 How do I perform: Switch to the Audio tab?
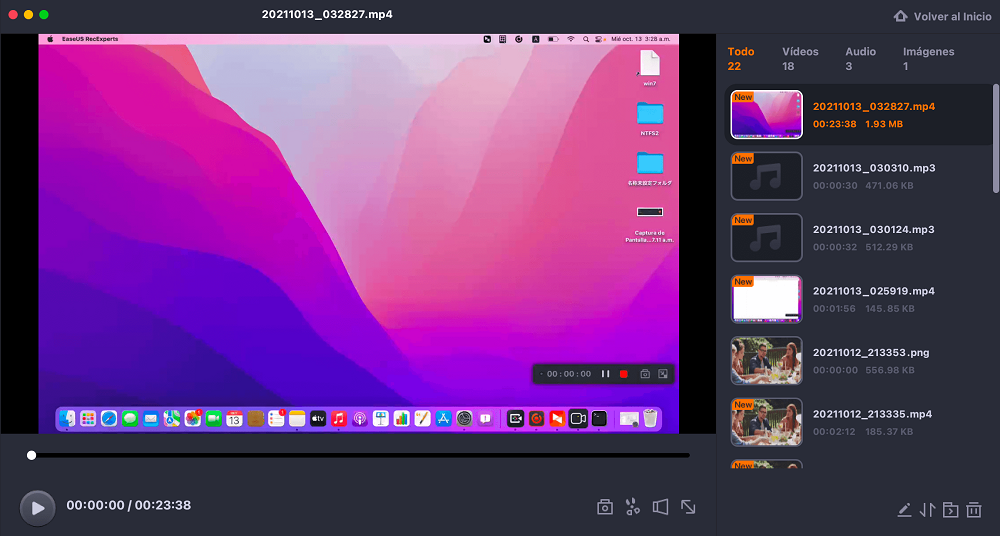click(860, 58)
